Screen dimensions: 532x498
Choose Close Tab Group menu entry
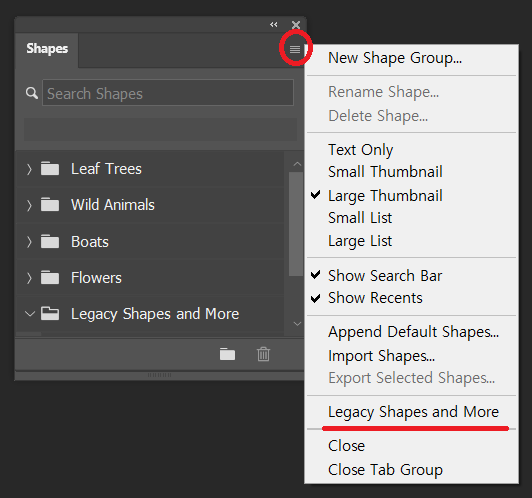tap(385, 470)
